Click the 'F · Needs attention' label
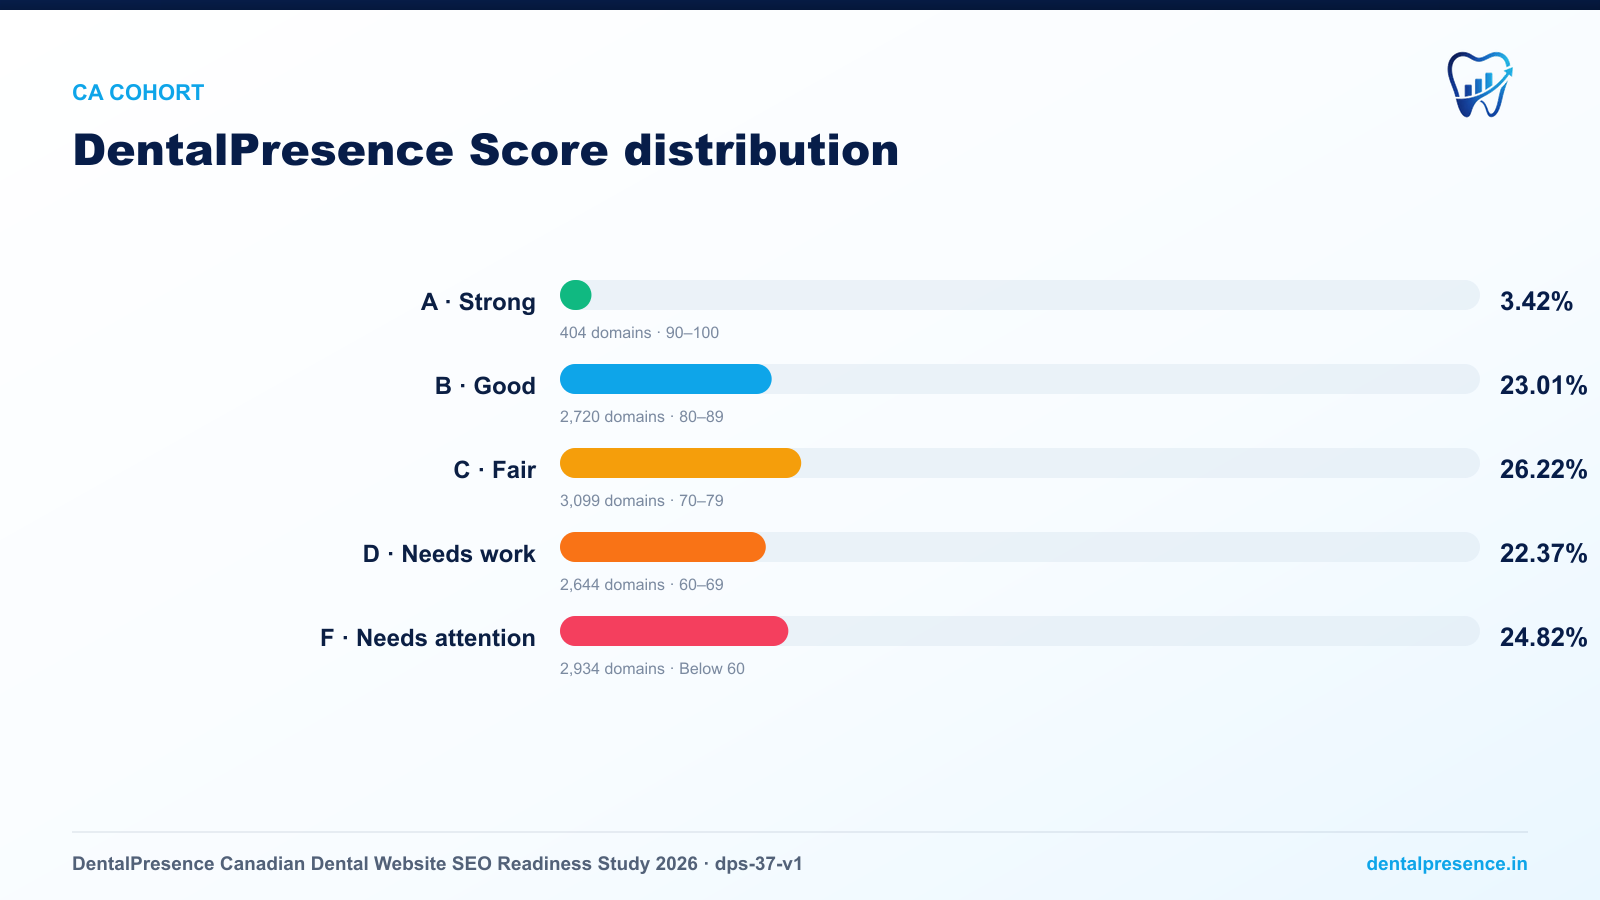Image resolution: width=1600 pixels, height=900 pixels. coord(427,638)
